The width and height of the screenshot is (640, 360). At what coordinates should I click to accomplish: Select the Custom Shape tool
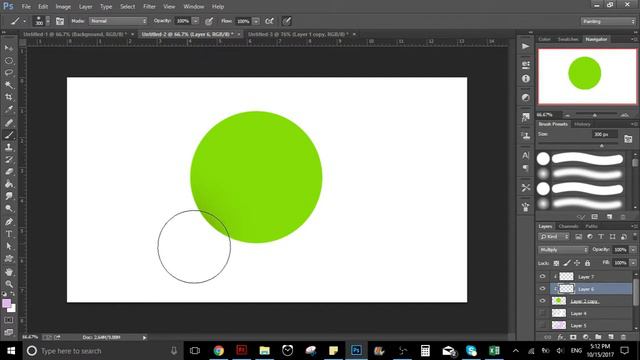click(x=9, y=259)
